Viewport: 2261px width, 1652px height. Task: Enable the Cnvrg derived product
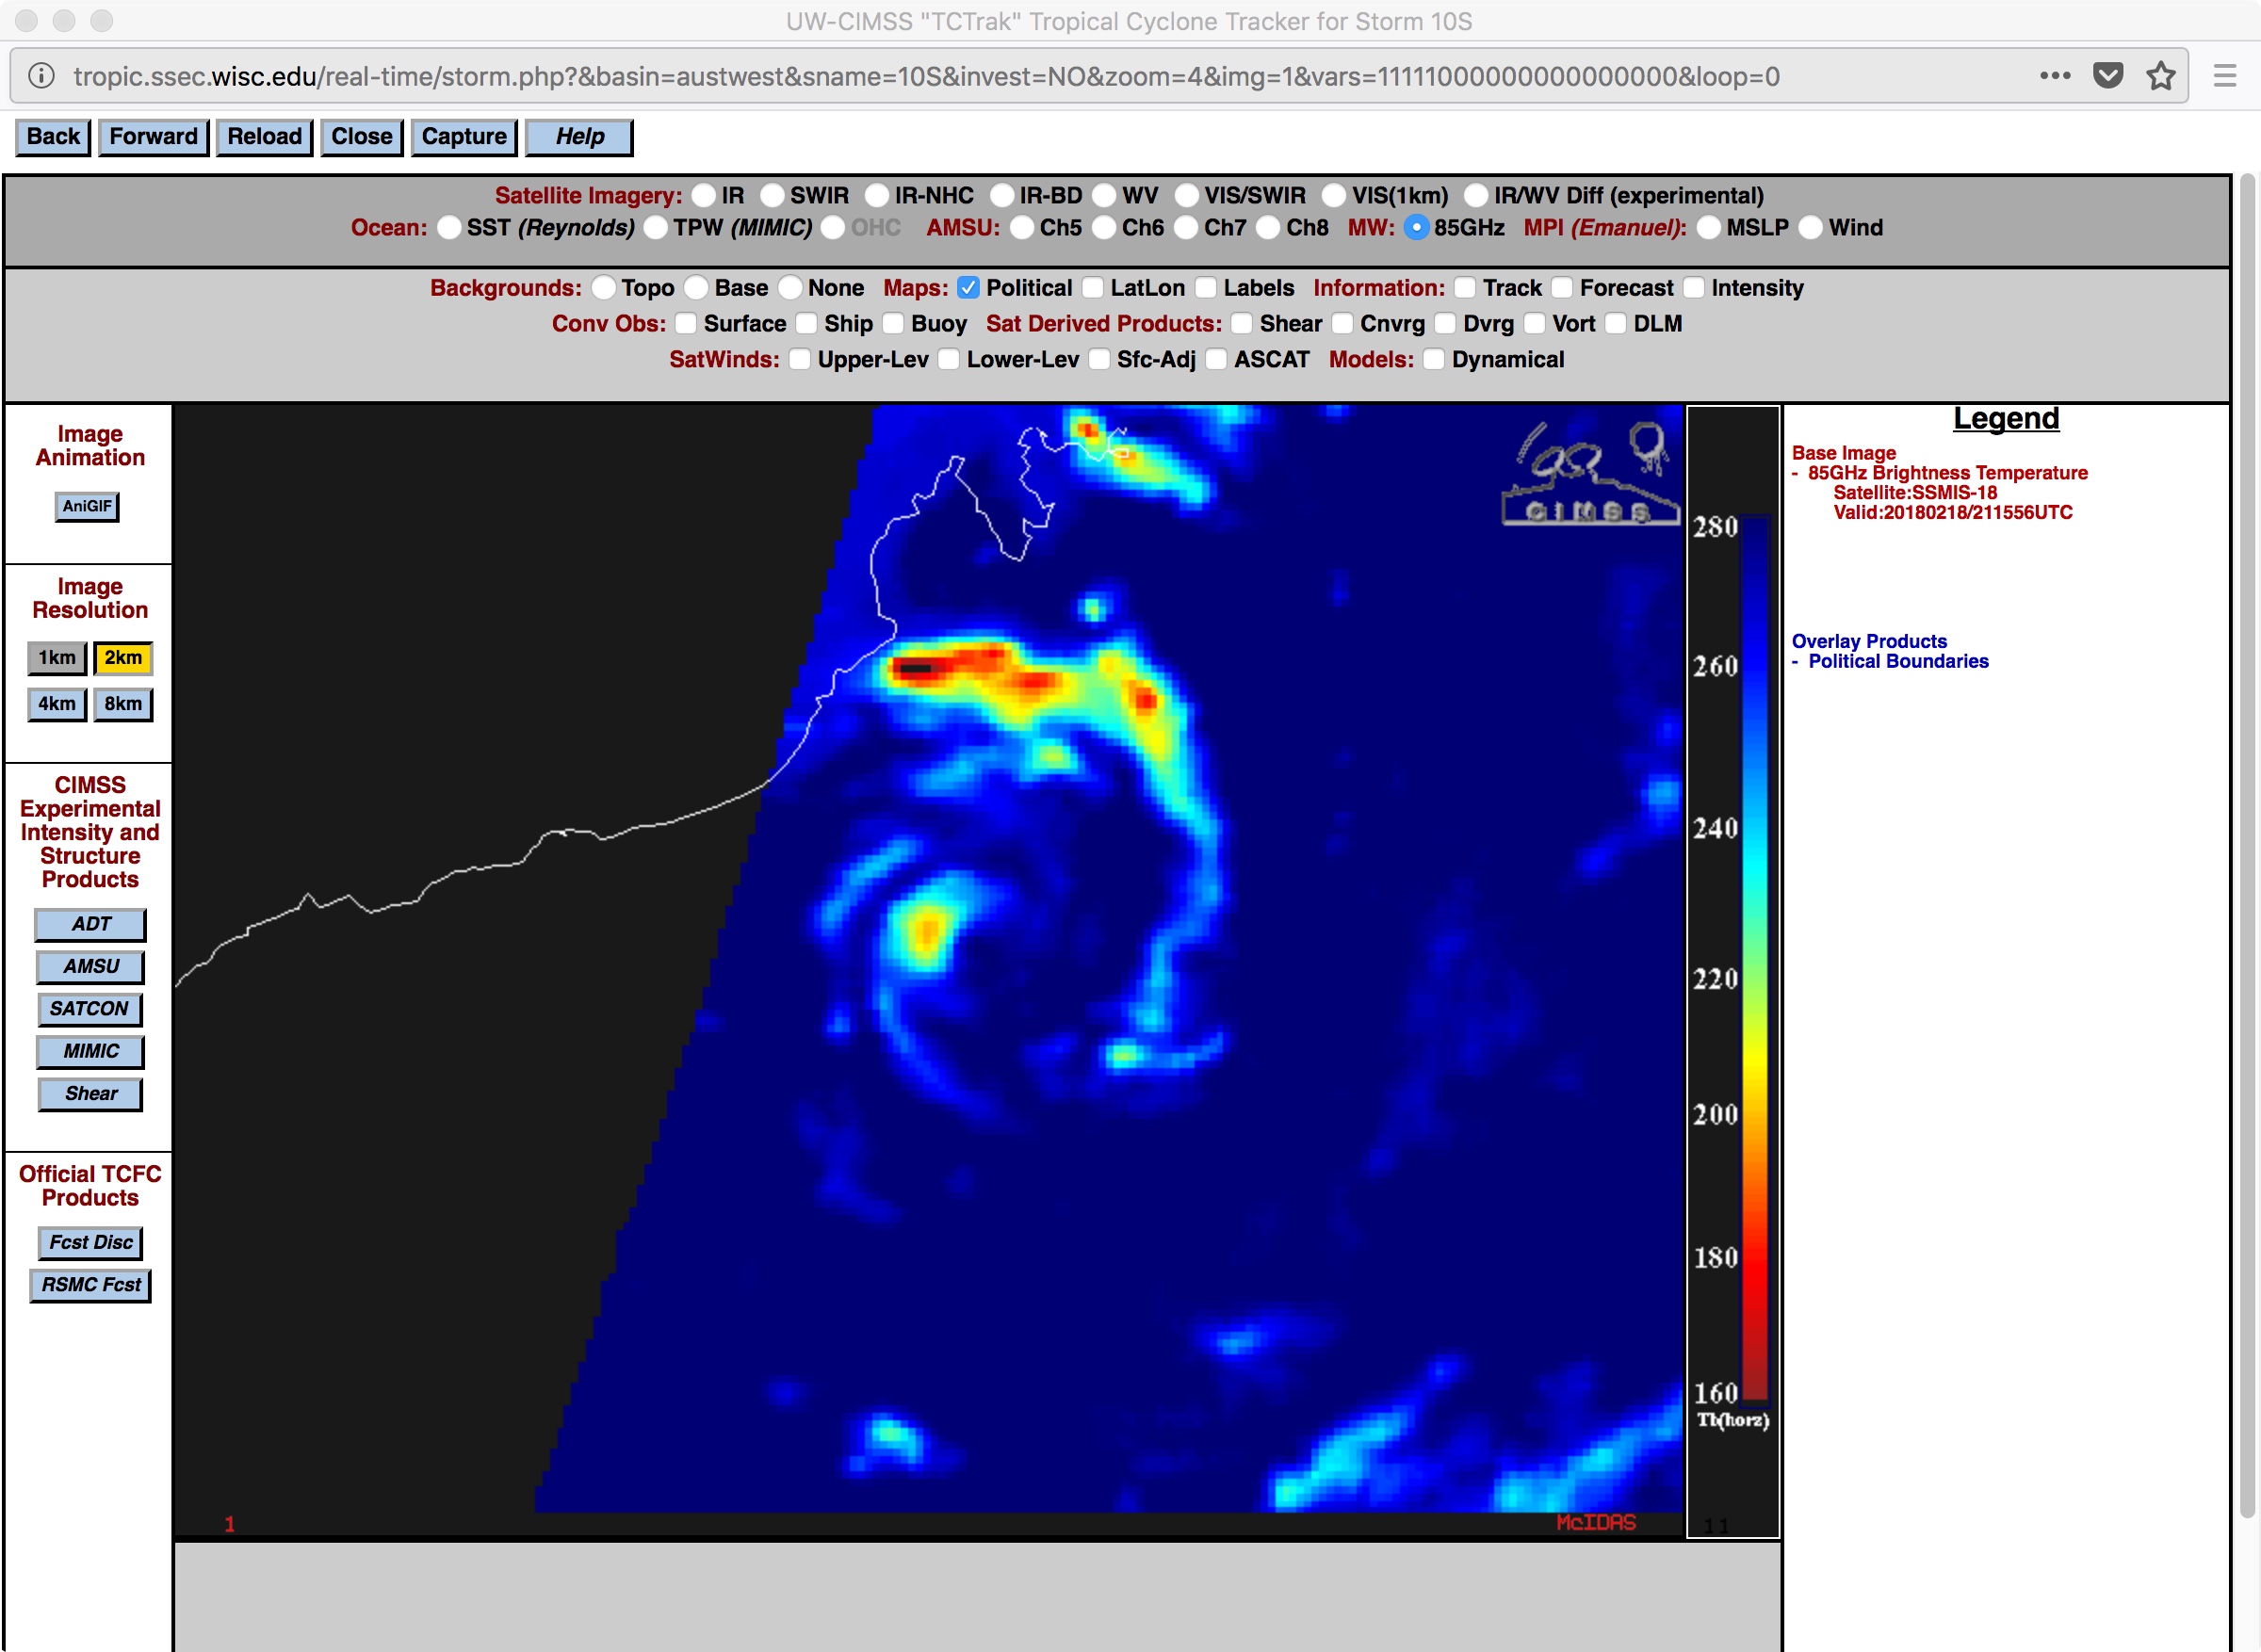click(1343, 324)
